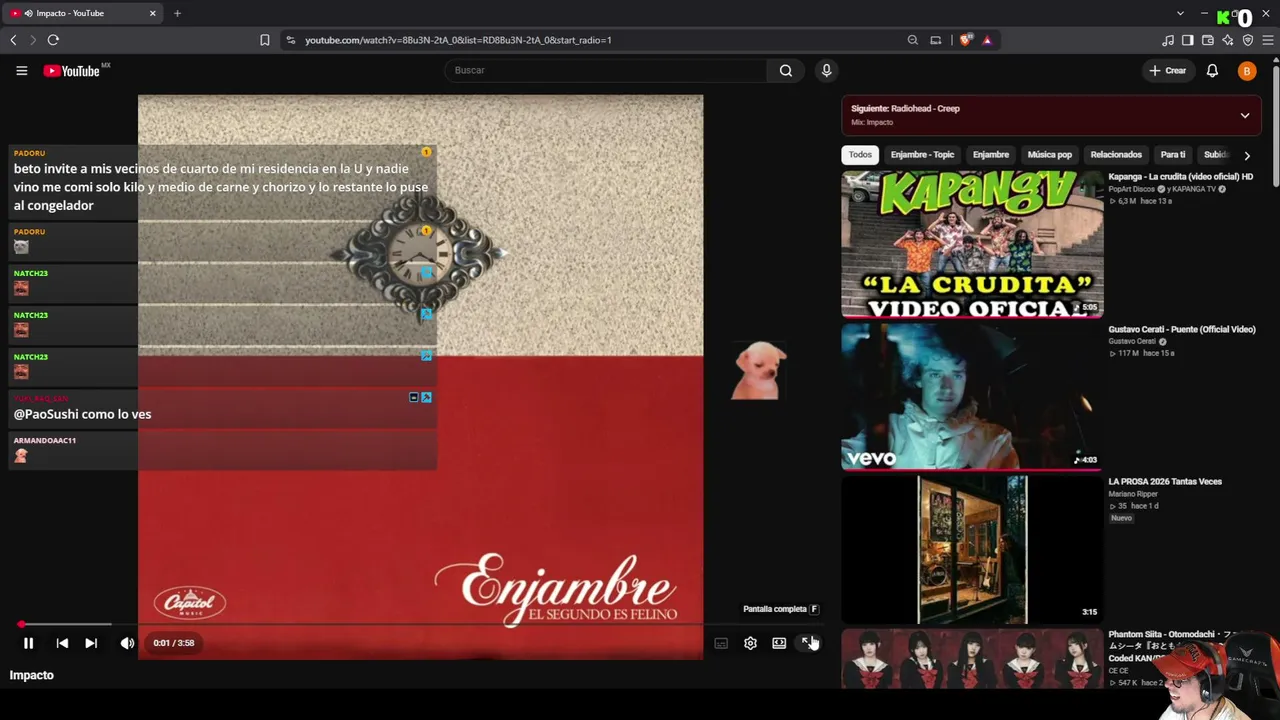Open the Brave Wallet icon
Viewport: 1280px width, 720px height.
[1208, 40]
